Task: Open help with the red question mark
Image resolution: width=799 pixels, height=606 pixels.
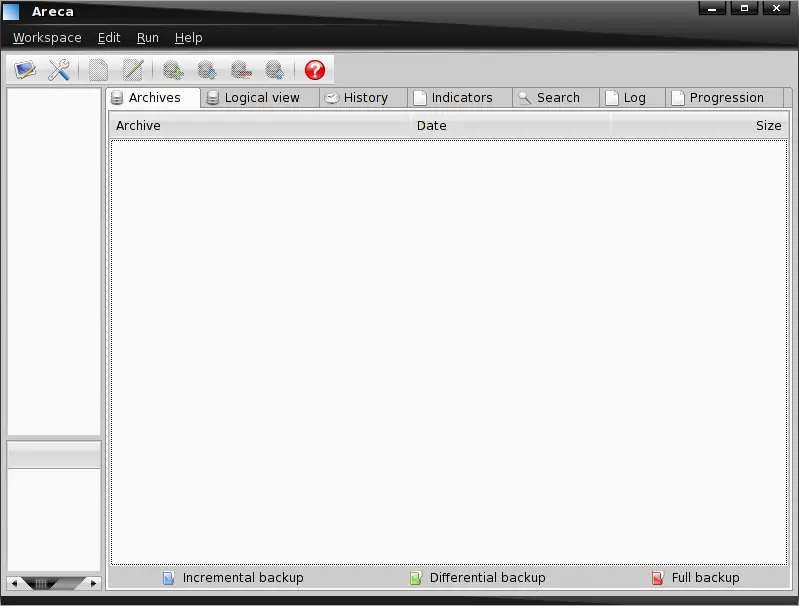Action: [x=315, y=70]
